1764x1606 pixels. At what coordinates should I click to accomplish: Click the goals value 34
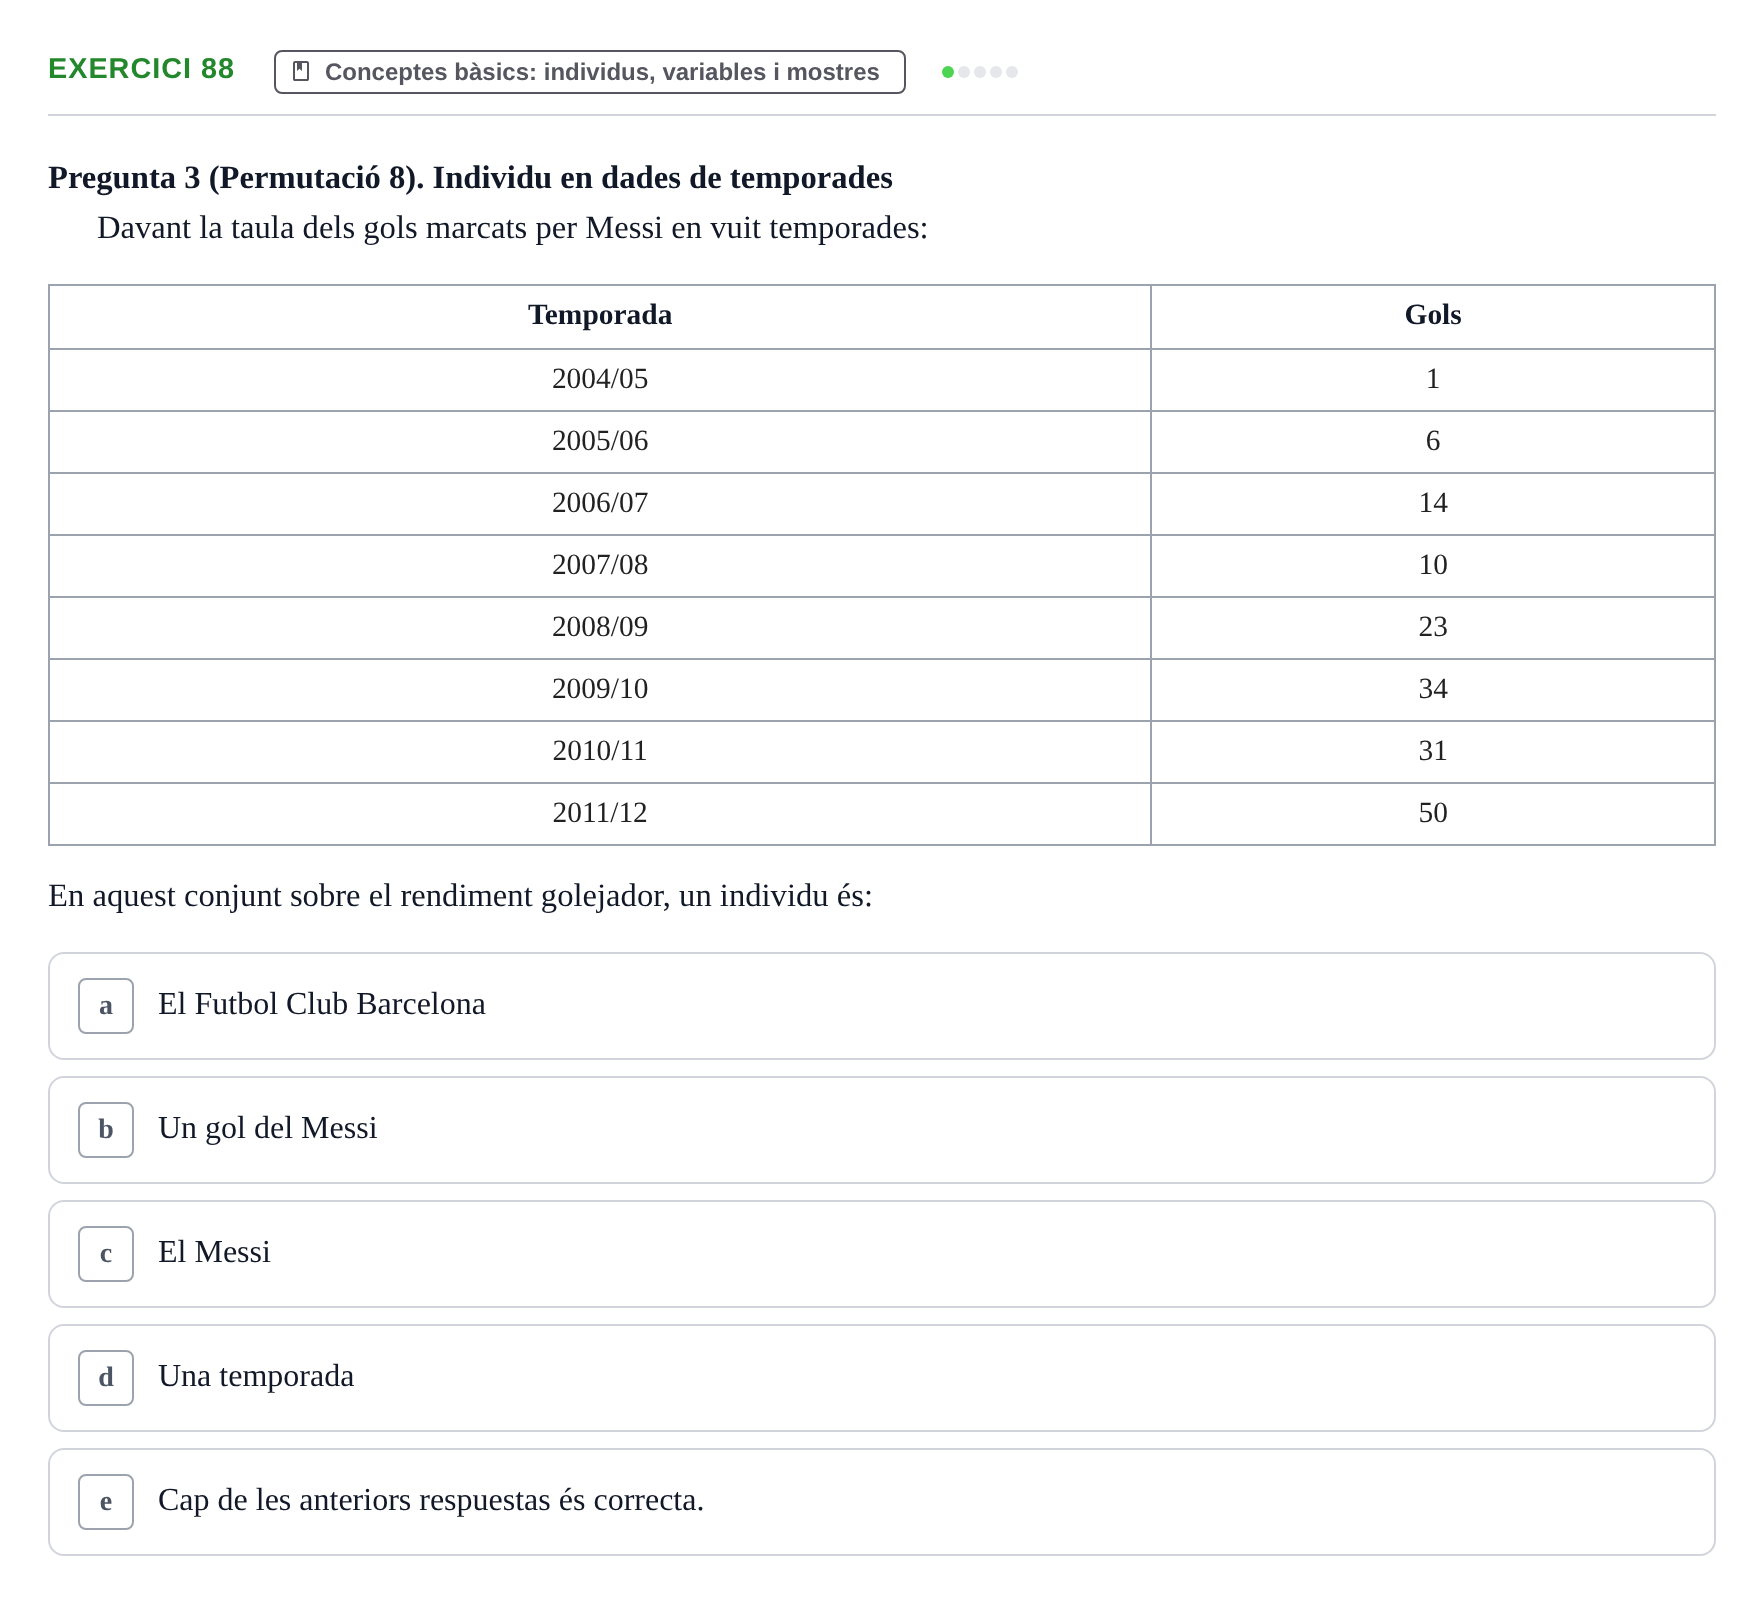click(x=1433, y=689)
